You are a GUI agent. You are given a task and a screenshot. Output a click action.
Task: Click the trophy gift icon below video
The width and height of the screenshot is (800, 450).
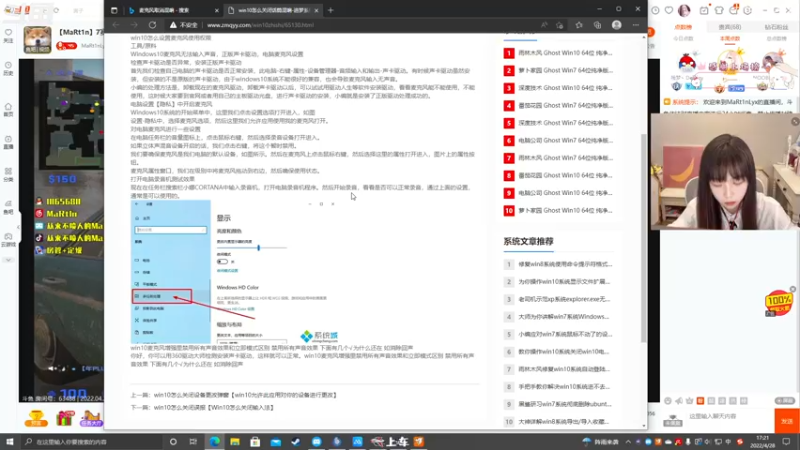click(x=36, y=418)
